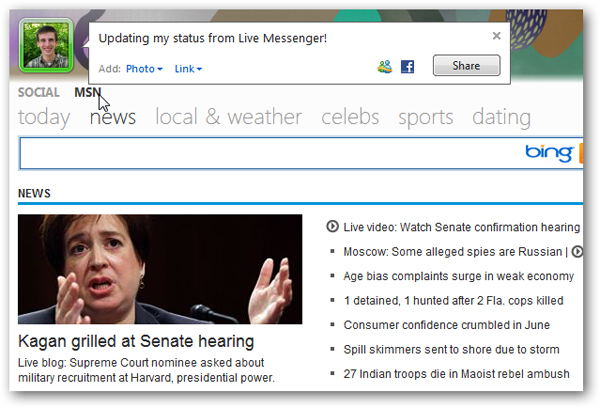This screenshot has height=408, width=600.
Task: Open the local & weather section
Action: point(228,117)
